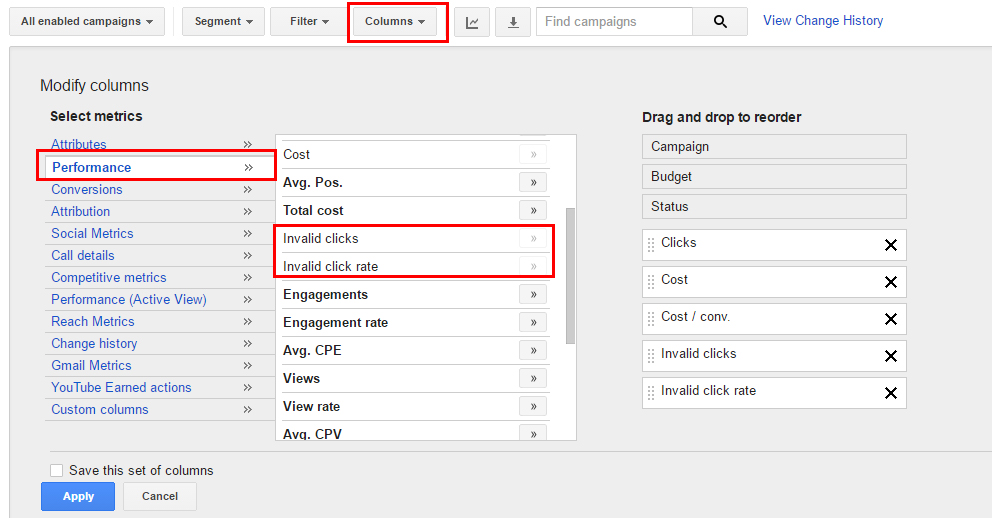The height and width of the screenshot is (518, 992).
Task: Click the Invalid click rate metric row
Action: click(x=414, y=266)
